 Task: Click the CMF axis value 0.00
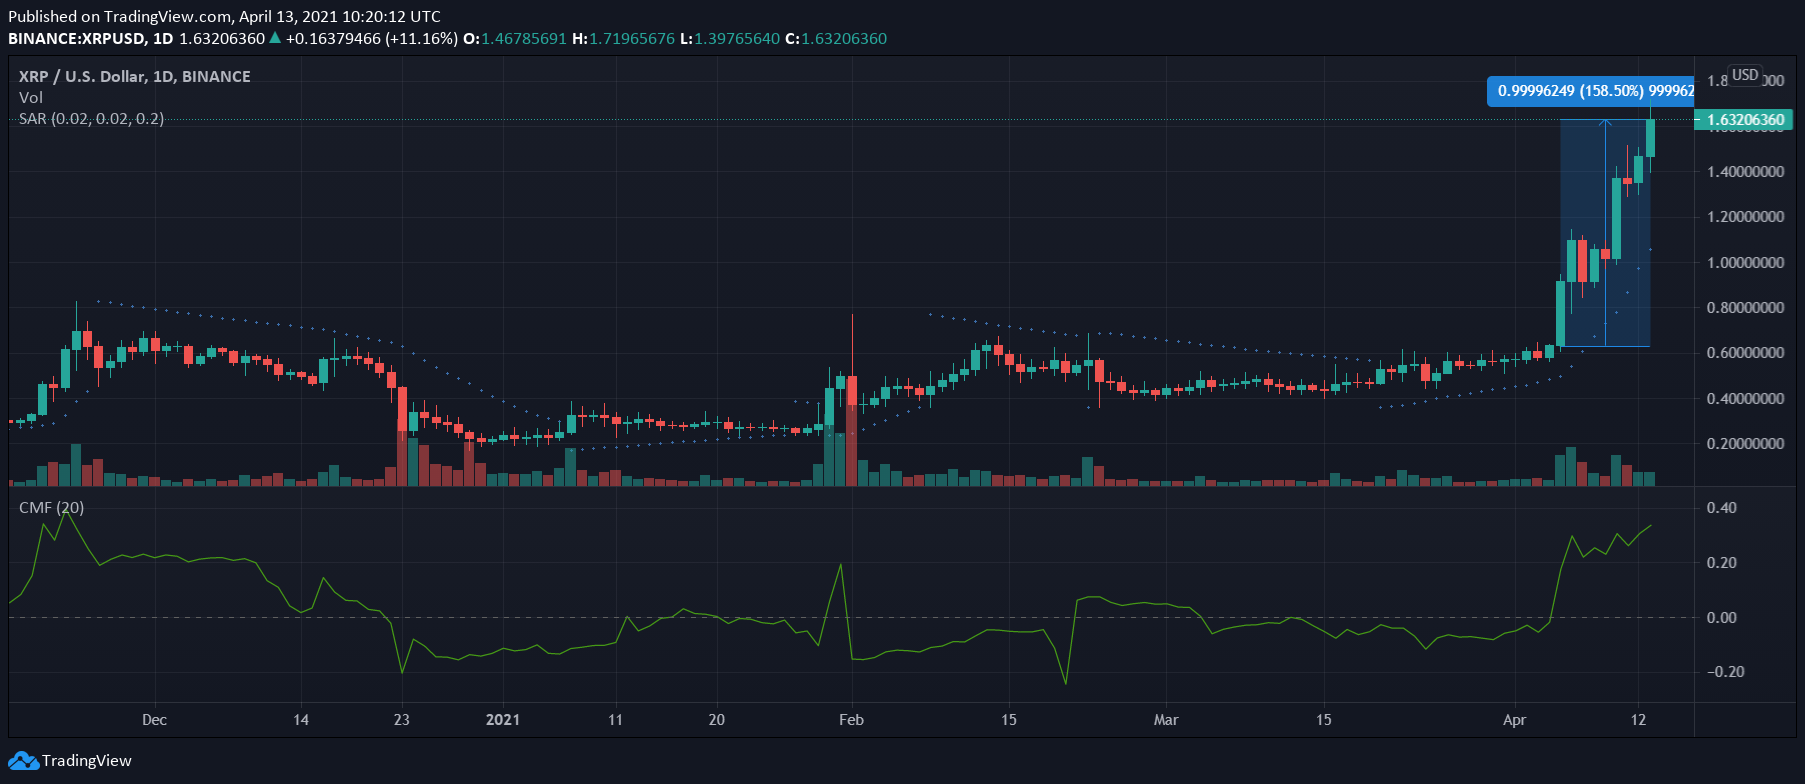coord(1722,618)
